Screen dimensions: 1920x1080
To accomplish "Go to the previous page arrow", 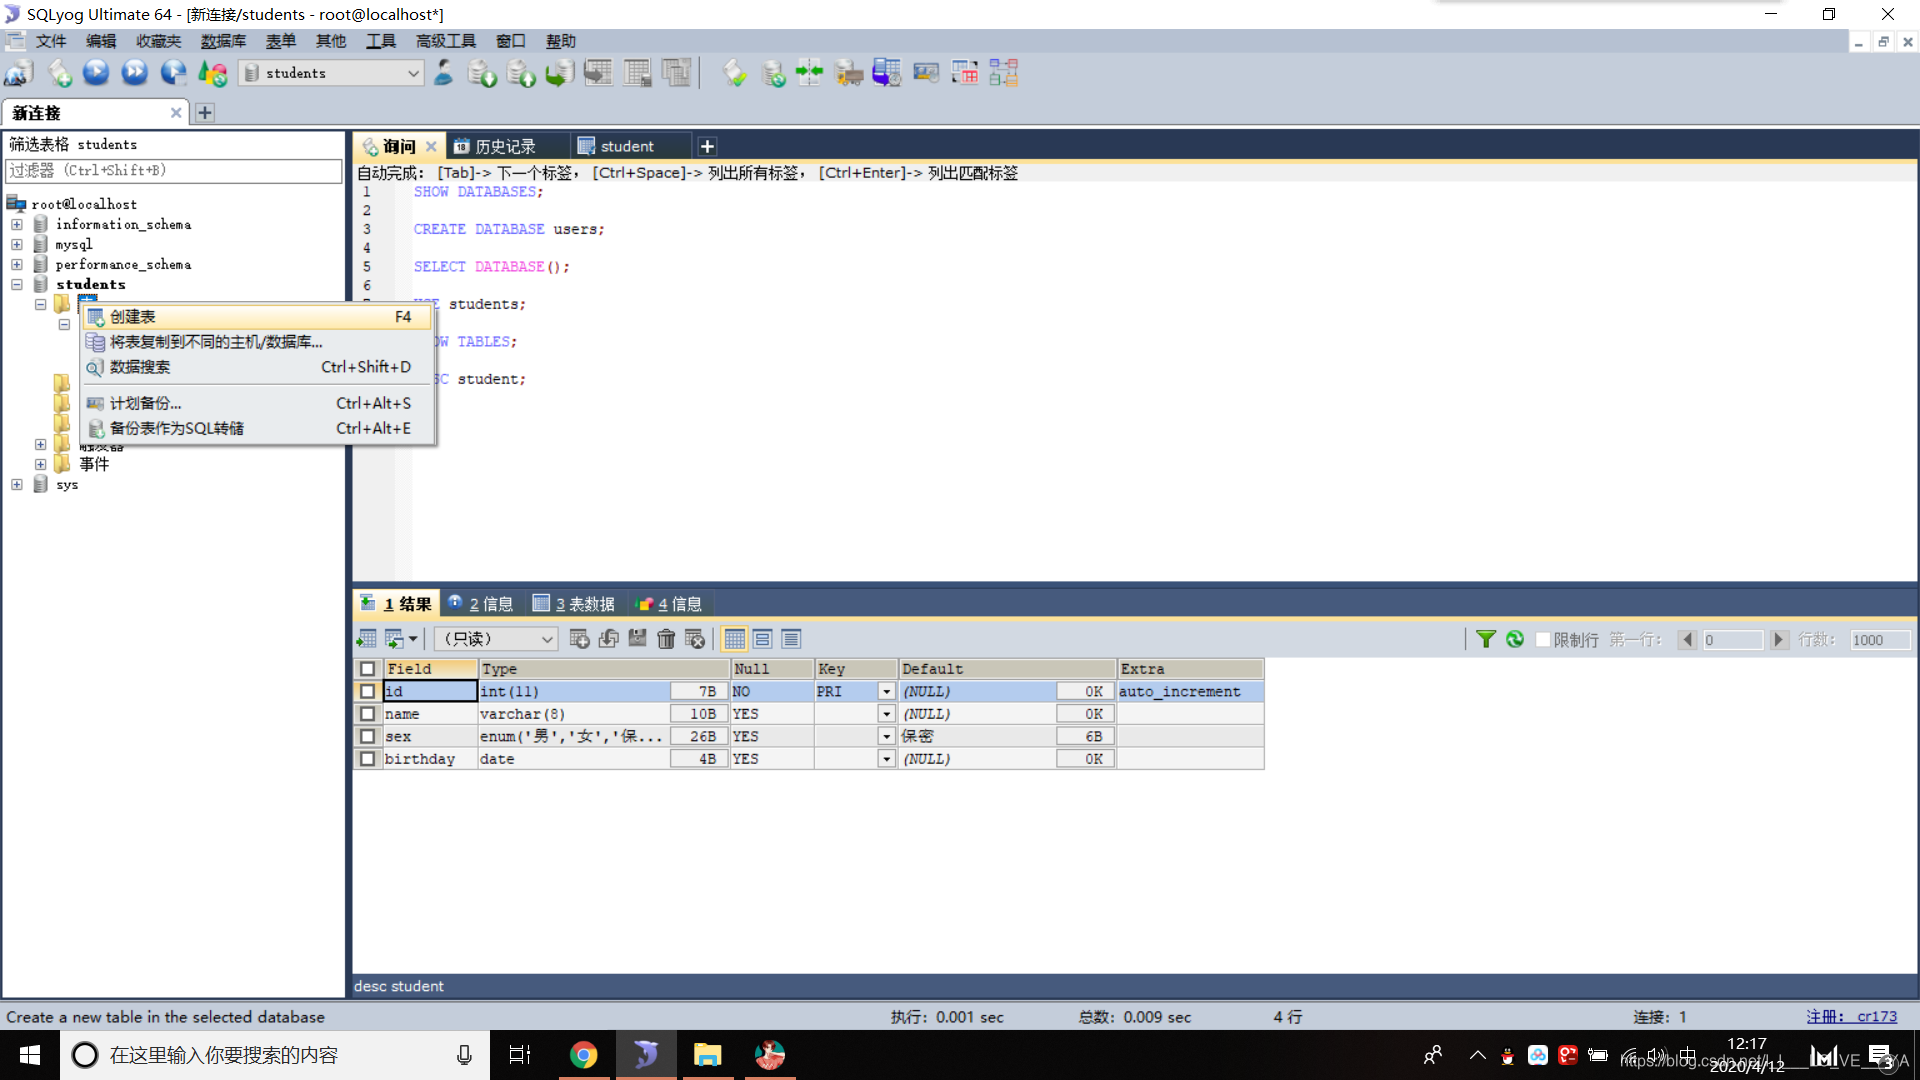I will point(1688,640).
